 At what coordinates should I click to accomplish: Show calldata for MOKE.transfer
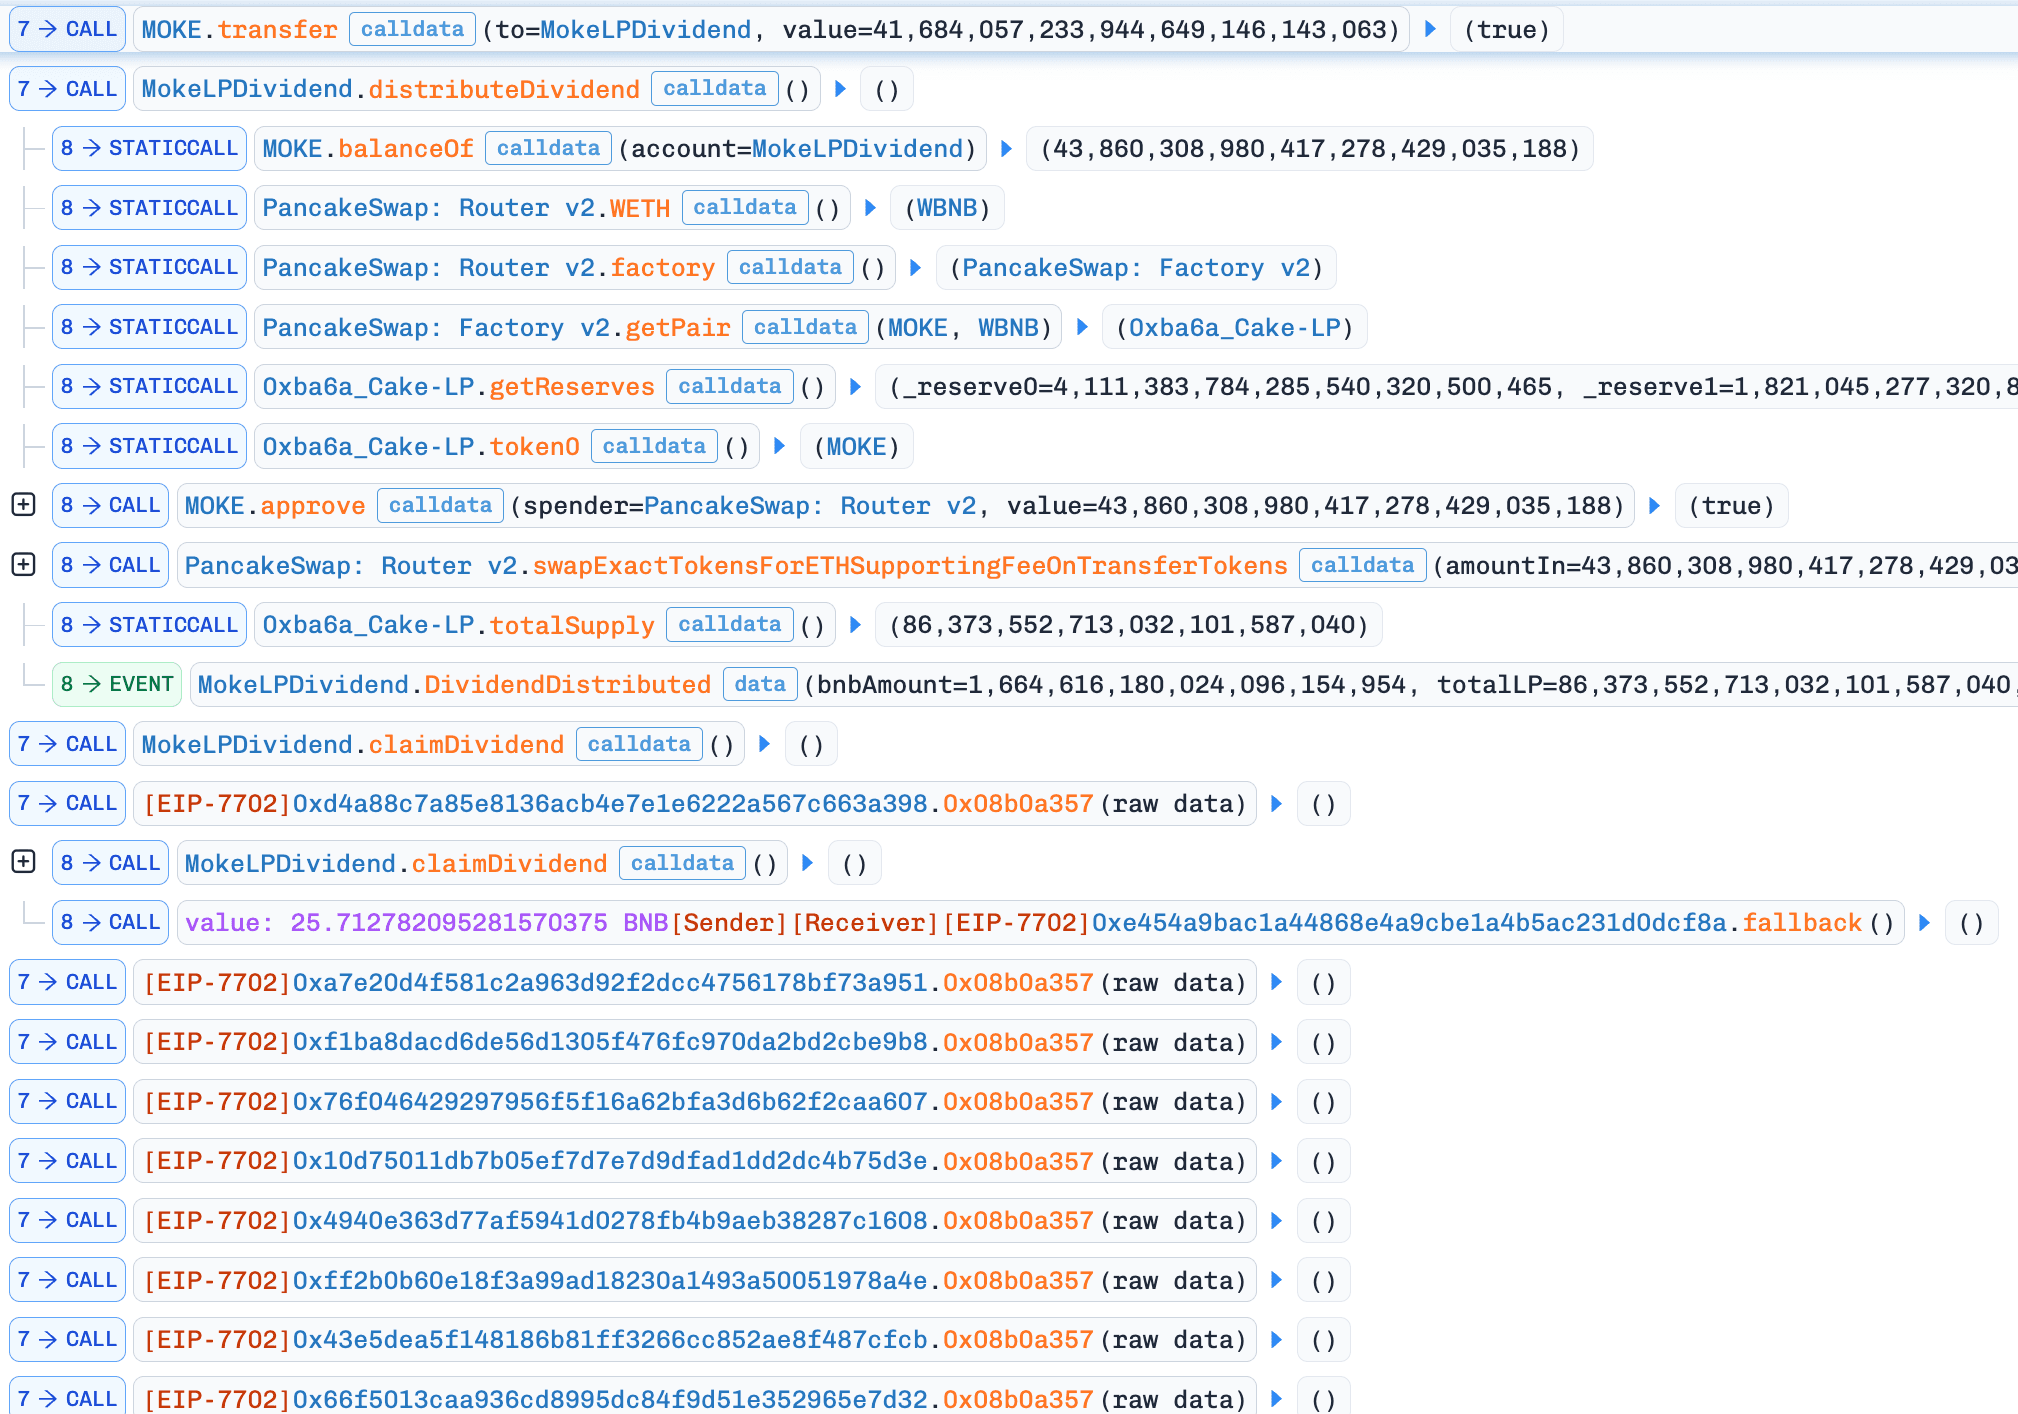coord(412,29)
